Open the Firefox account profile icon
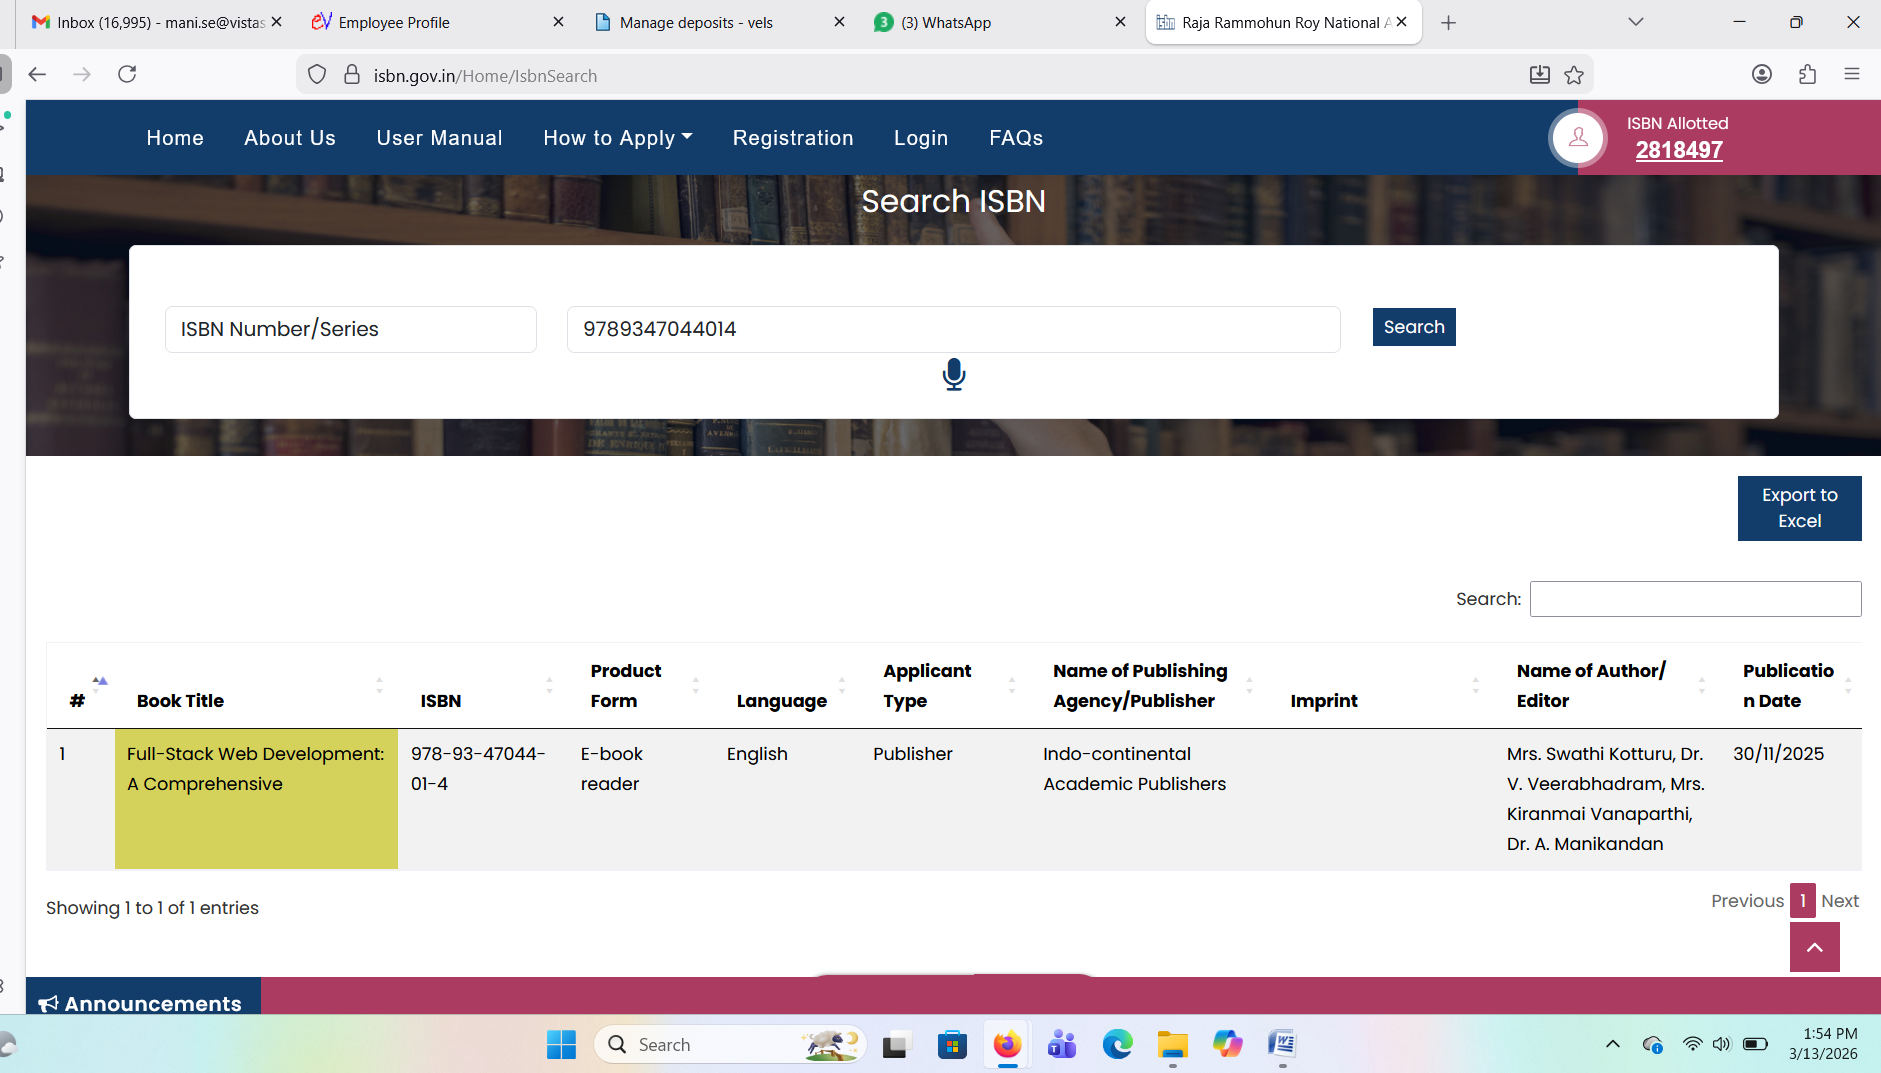Viewport: 1881px width, 1073px height. pos(1762,75)
